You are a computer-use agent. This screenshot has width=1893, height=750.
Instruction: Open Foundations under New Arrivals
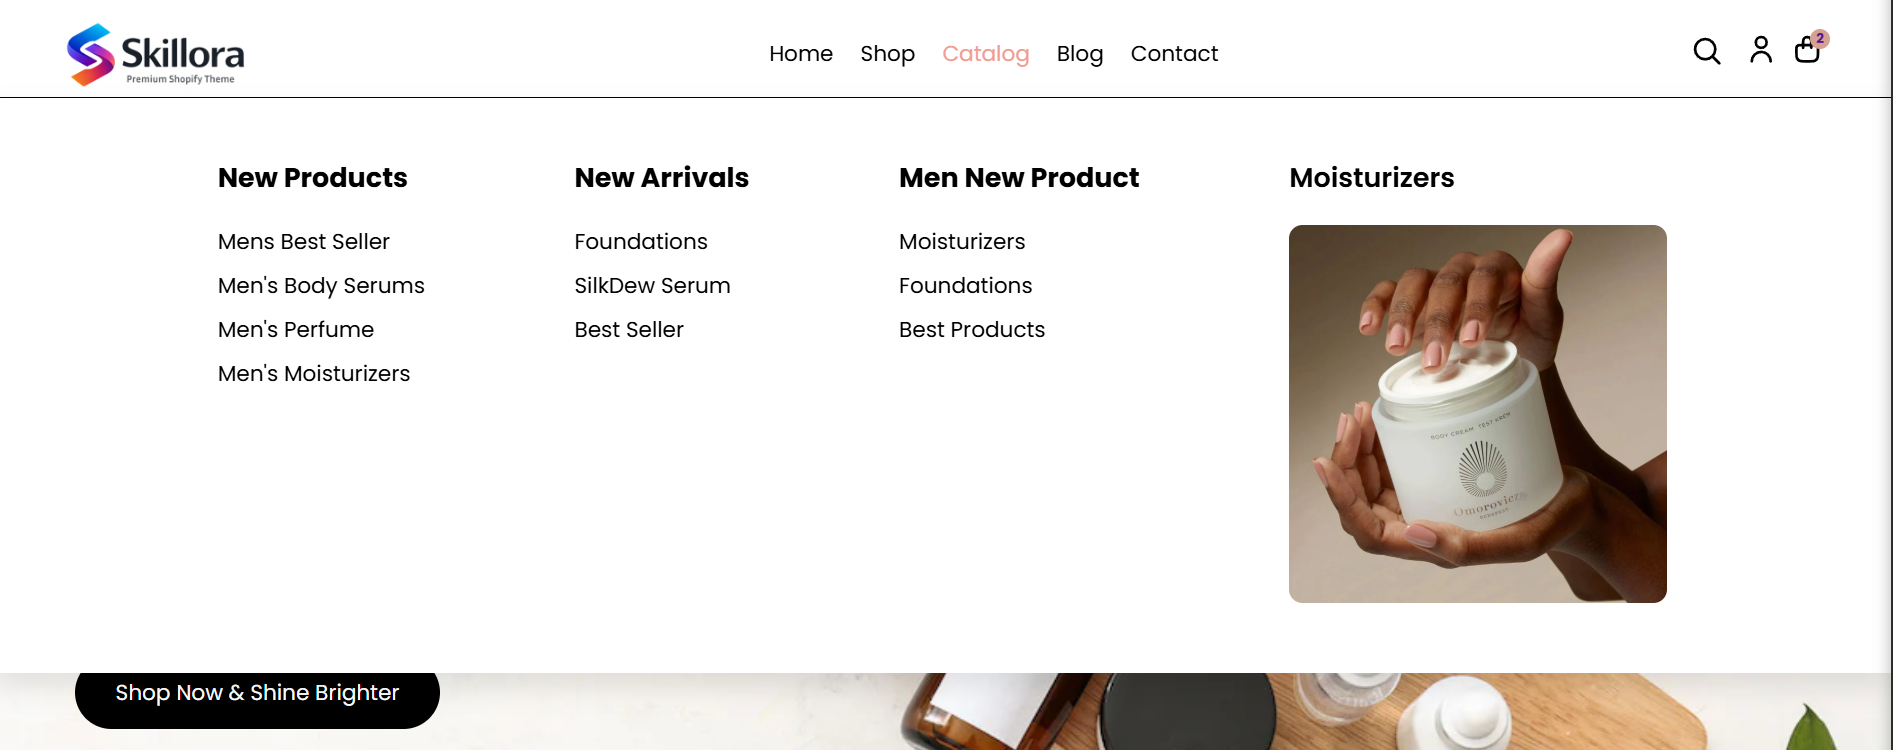click(641, 242)
